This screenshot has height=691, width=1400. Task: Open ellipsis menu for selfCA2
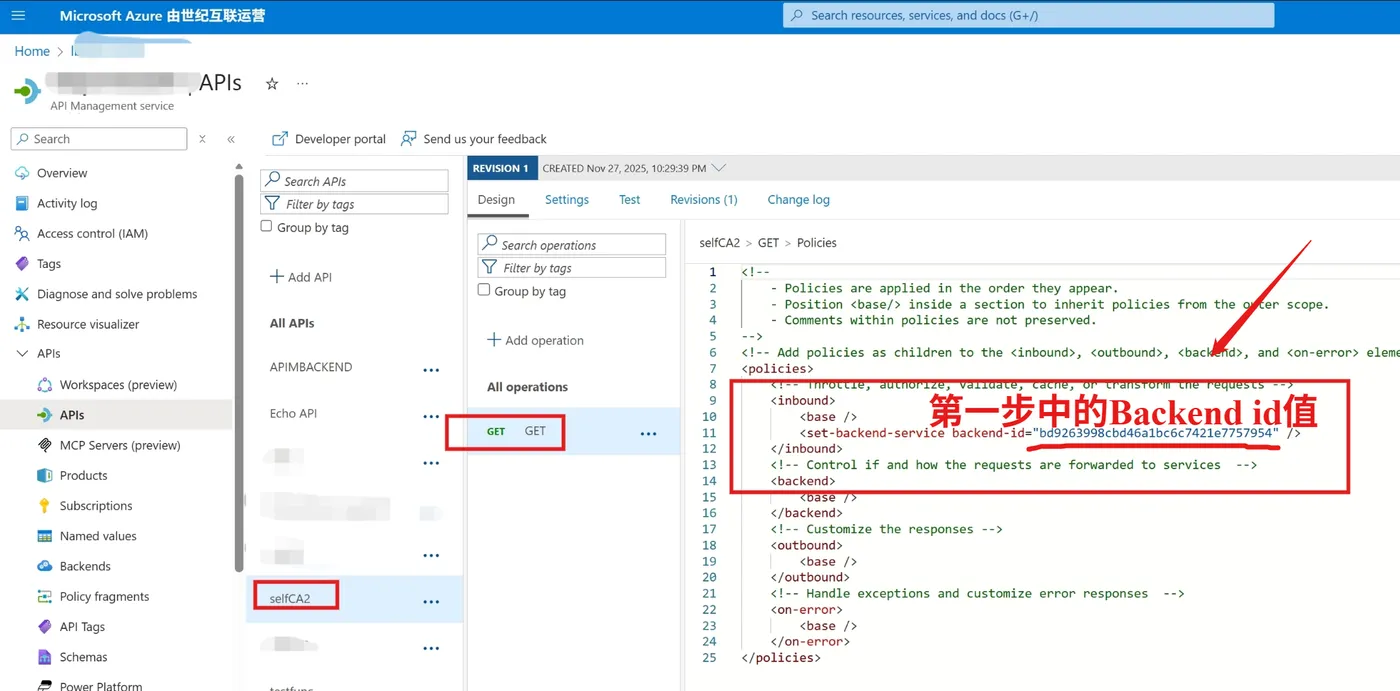[431, 602]
